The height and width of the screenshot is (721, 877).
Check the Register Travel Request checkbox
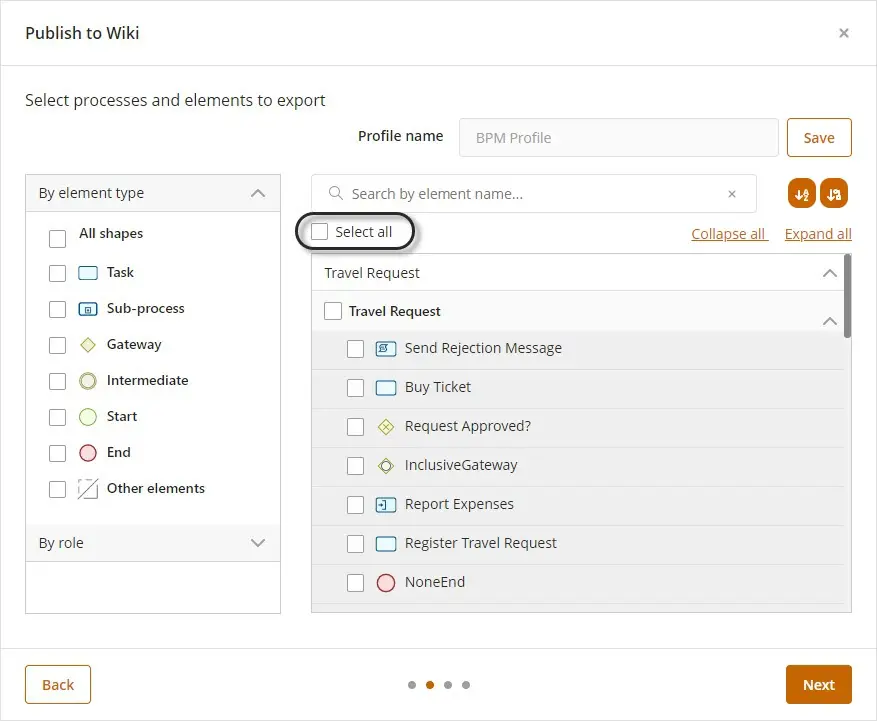(x=355, y=544)
